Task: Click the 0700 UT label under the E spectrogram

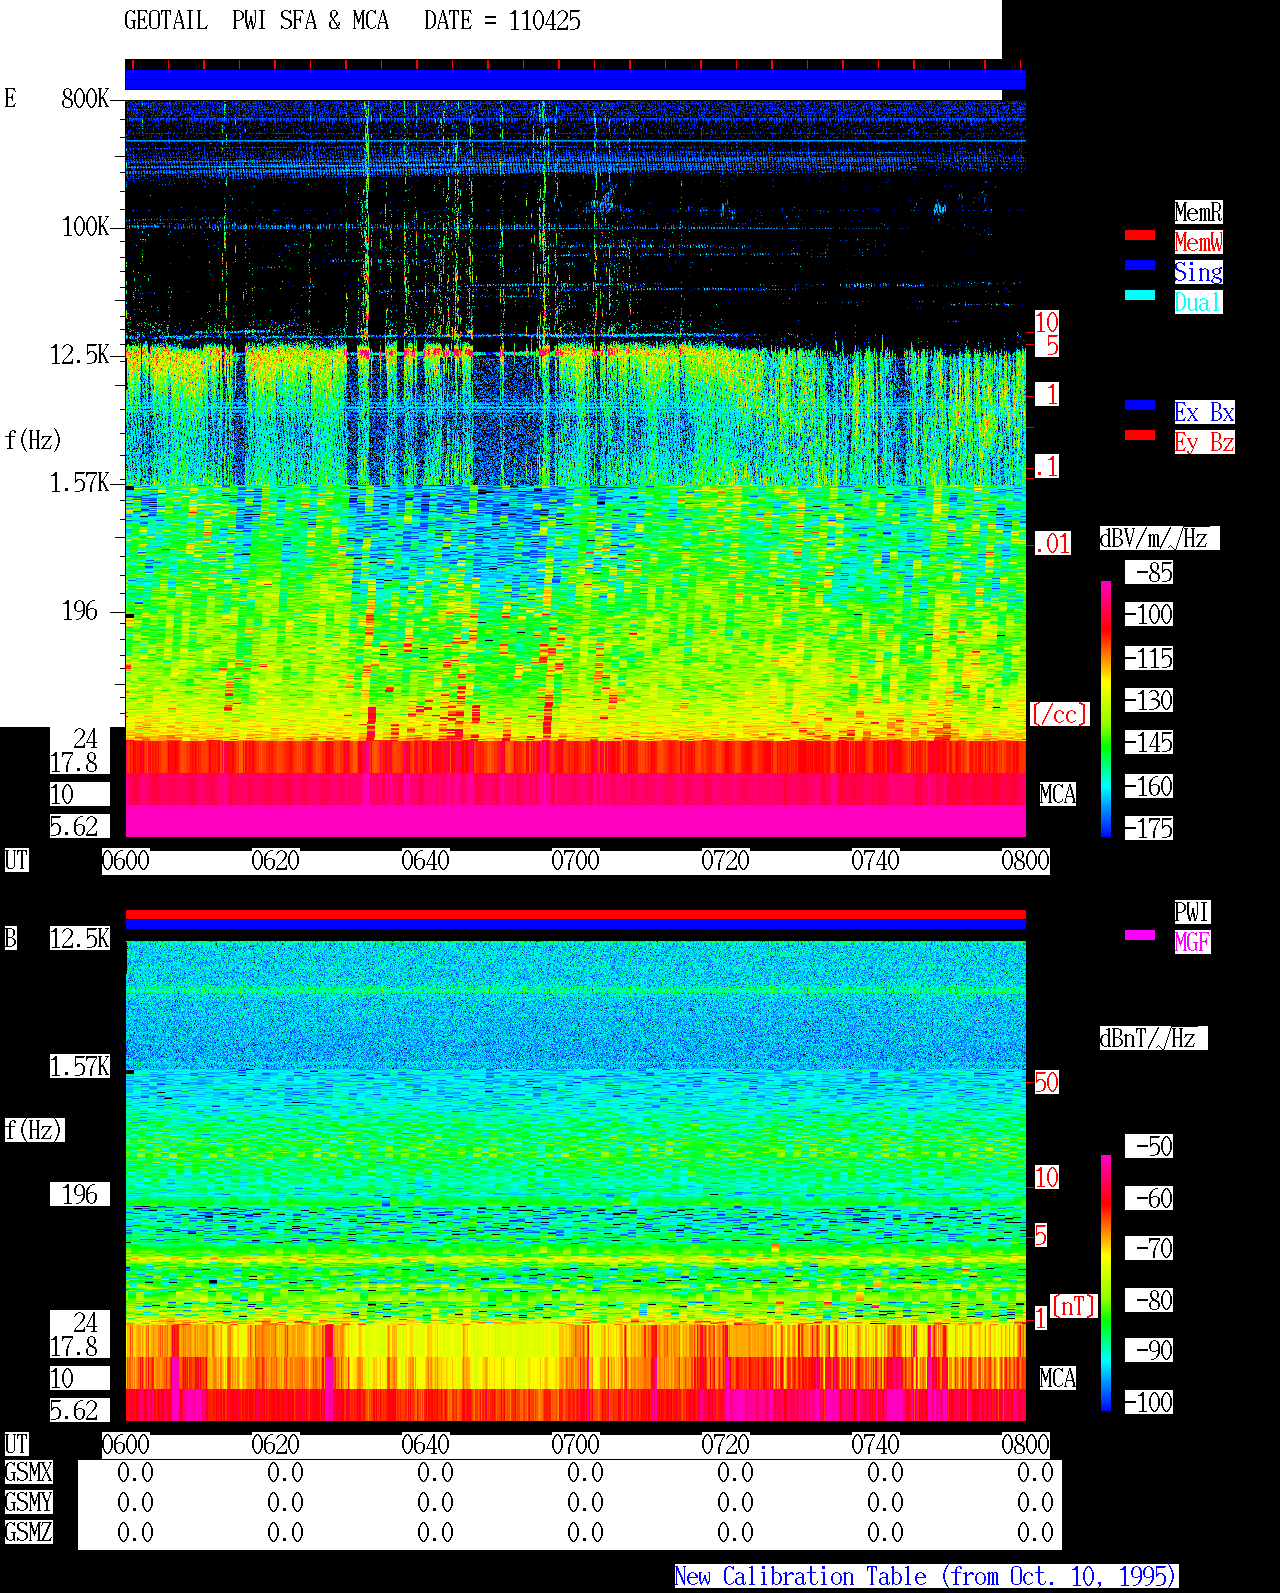Action: tap(576, 861)
